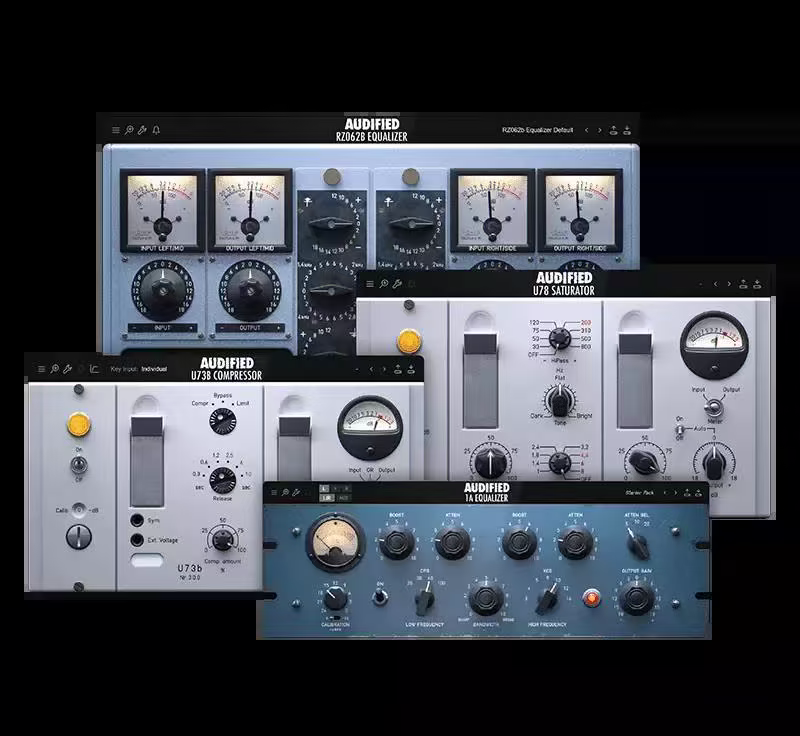Screen dimensions: 800x736
Task: Click the yellow power lamp in U73B Compressor
Action: [x=79, y=425]
